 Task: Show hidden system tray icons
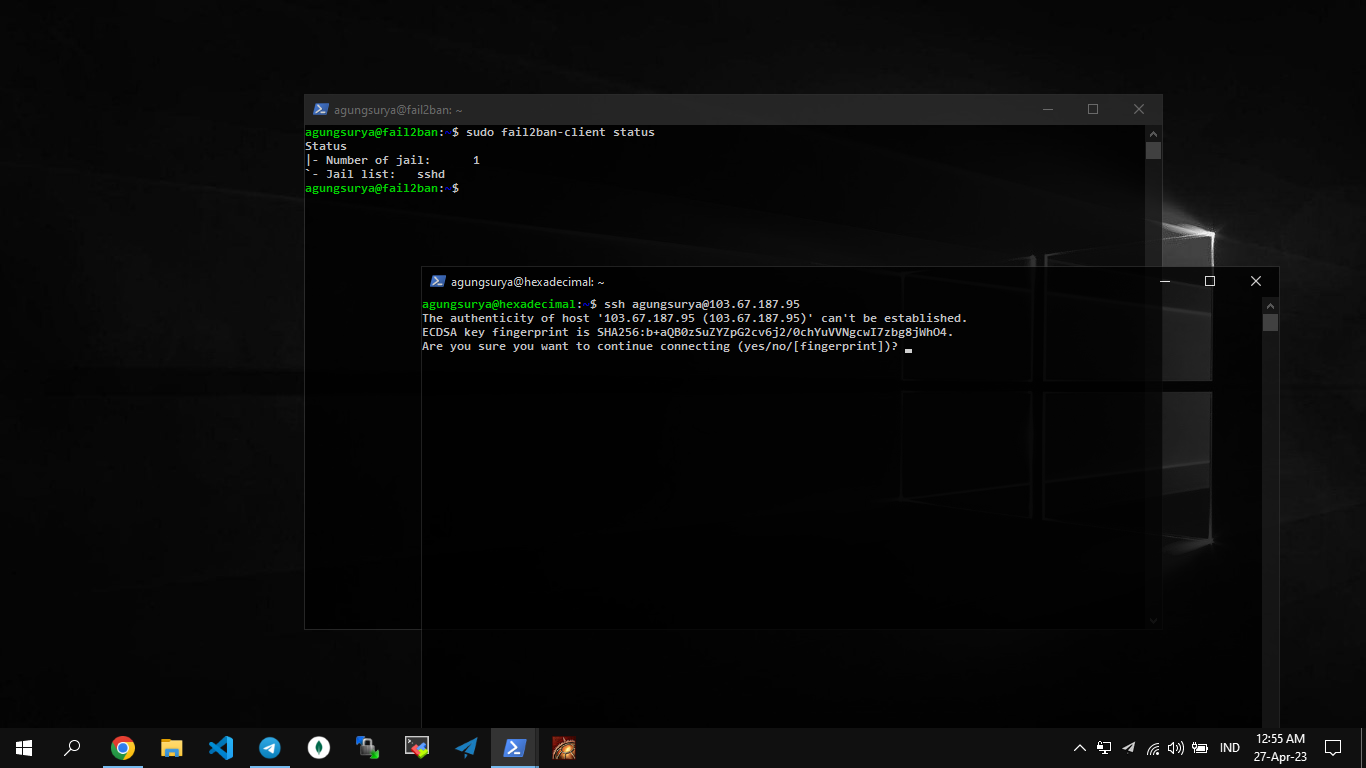click(x=1080, y=748)
